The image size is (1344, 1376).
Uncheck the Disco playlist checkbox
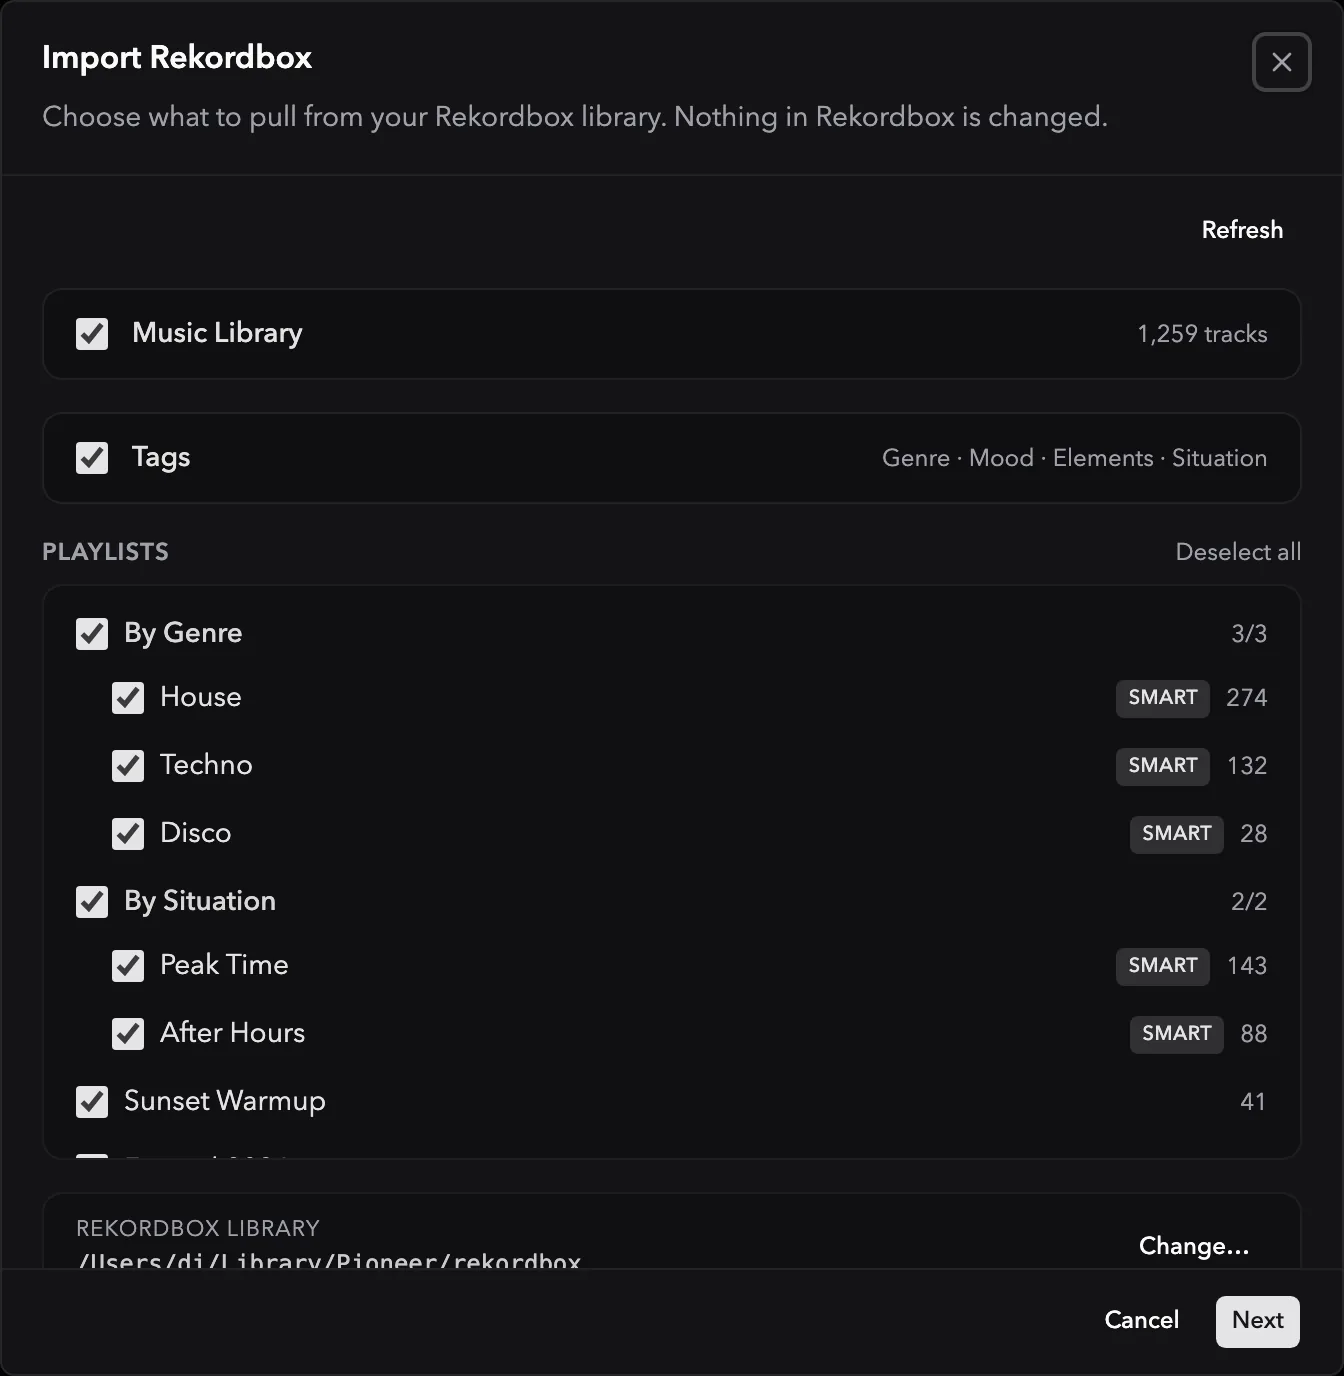[x=128, y=834]
